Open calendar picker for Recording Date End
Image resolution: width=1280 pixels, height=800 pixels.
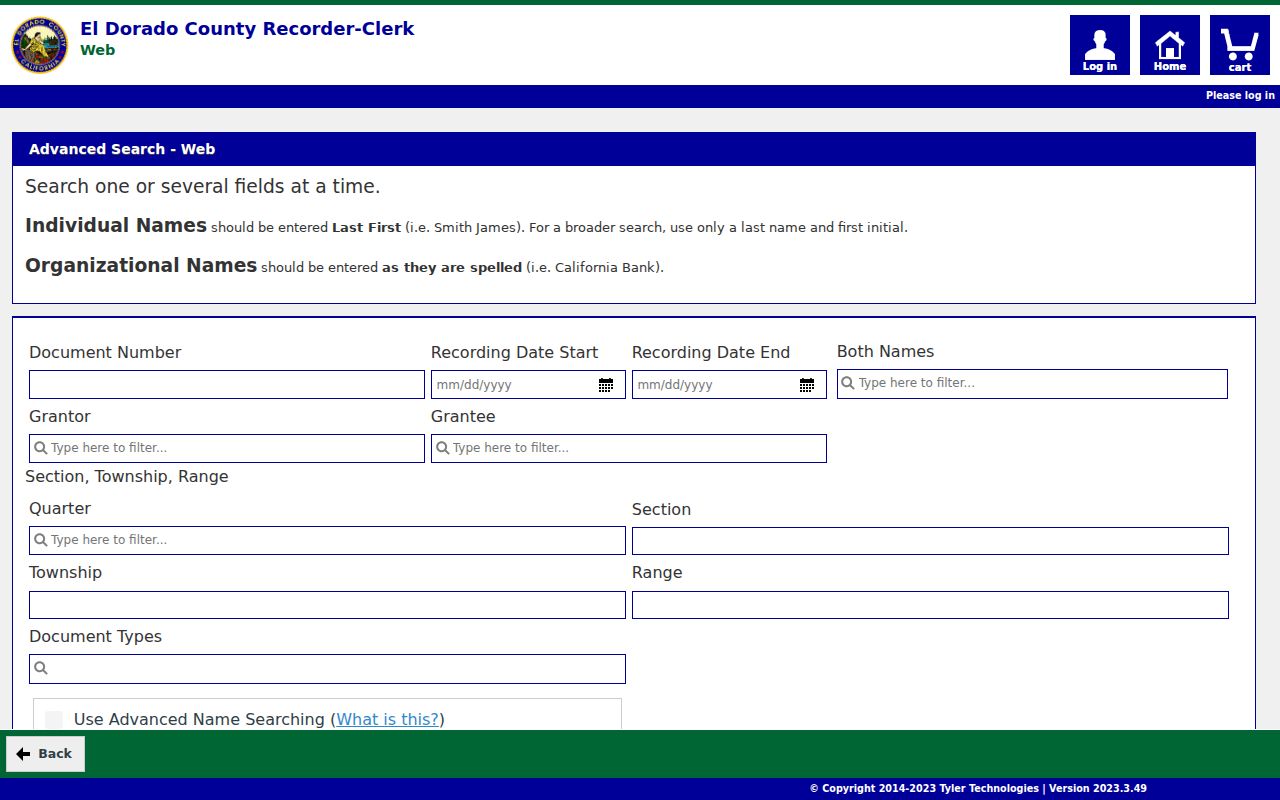[x=806, y=385]
